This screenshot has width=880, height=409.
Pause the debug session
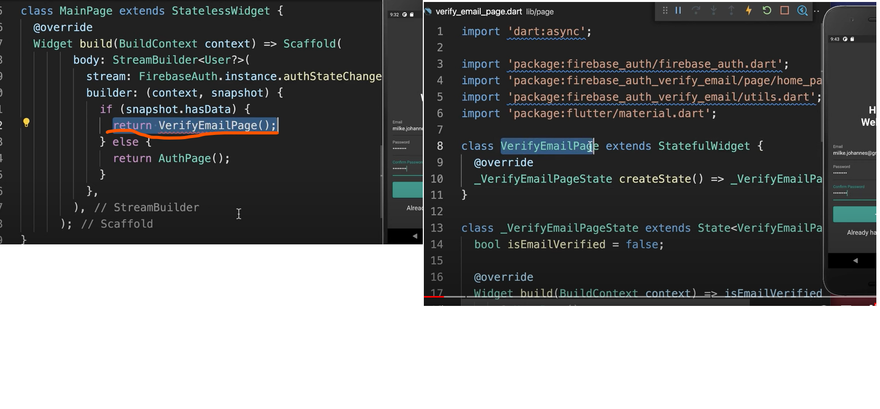tap(678, 11)
